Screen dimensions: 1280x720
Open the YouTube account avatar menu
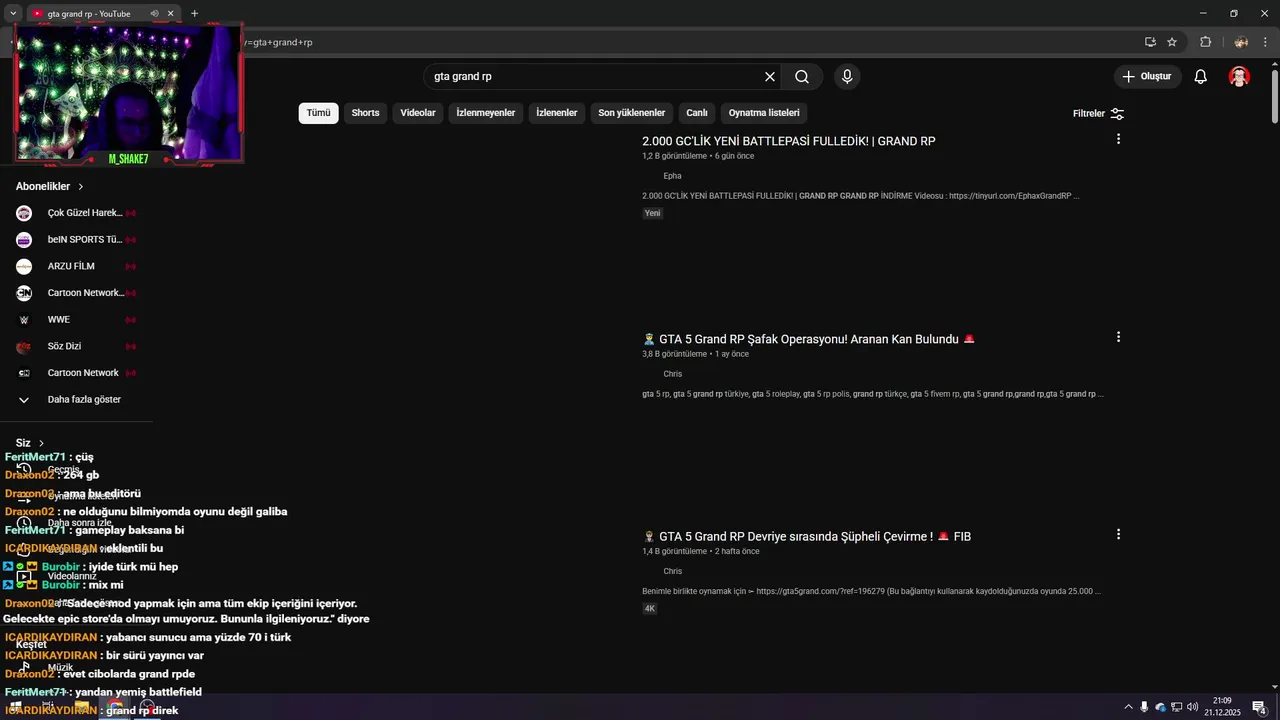(1239, 77)
